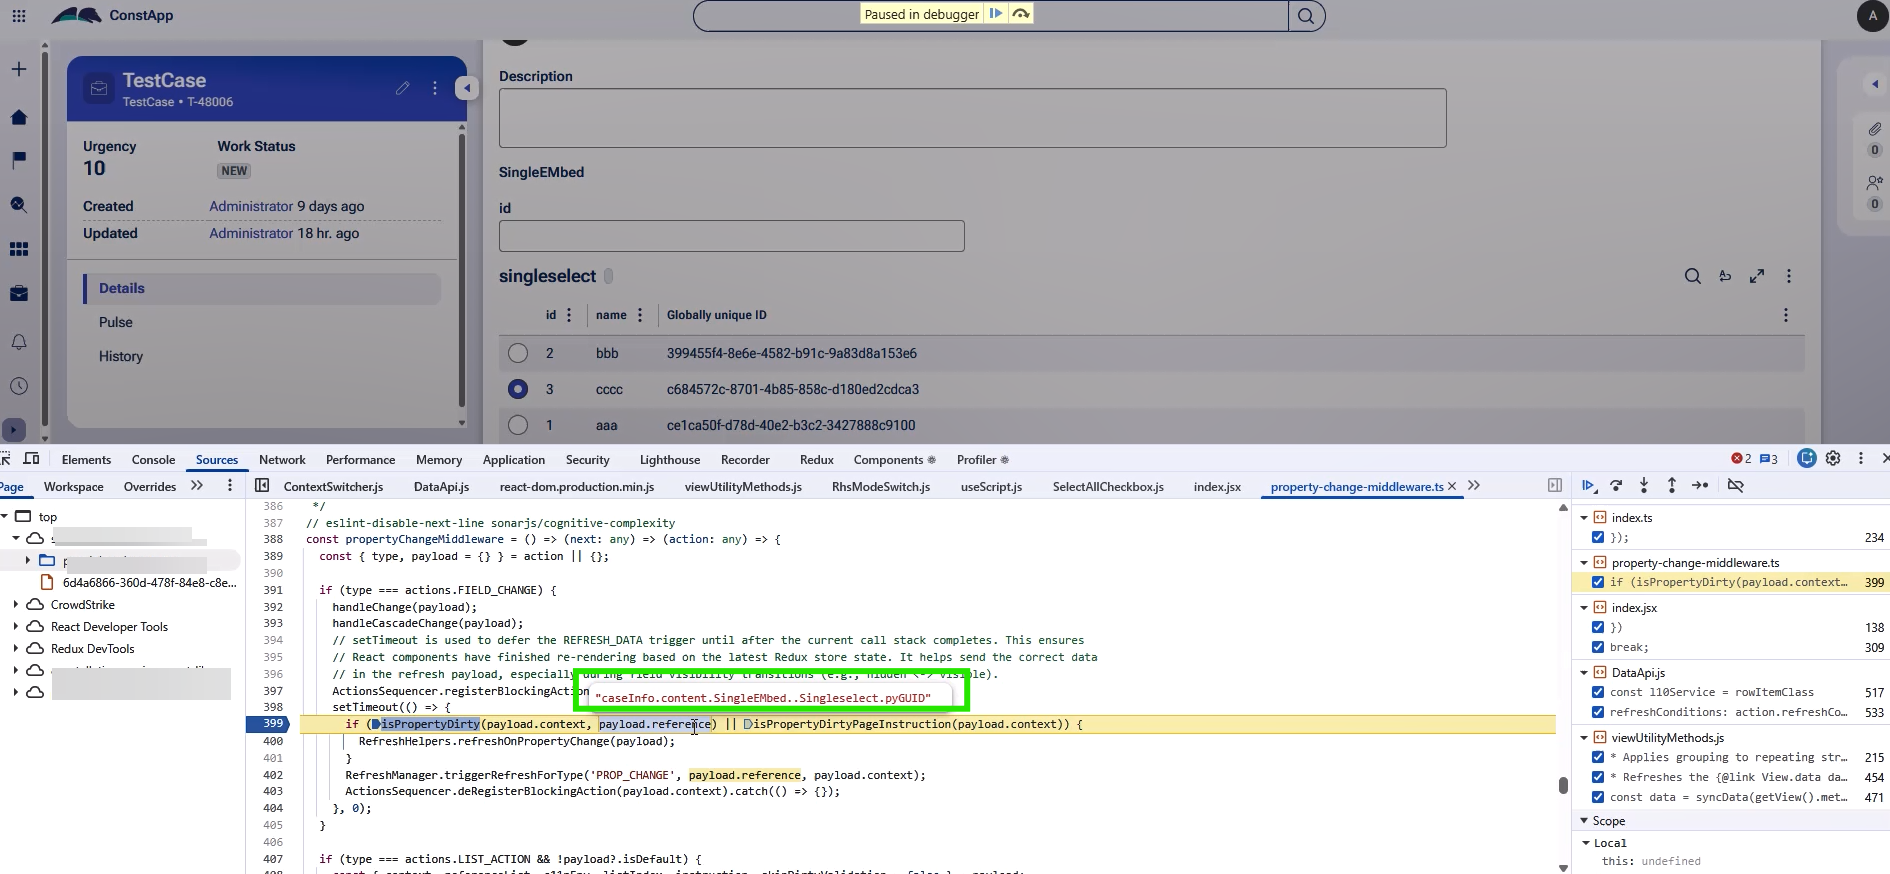Viewport: 1890px width, 874px height.
Task: Click into the Description text area
Action: (x=972, y=118)
